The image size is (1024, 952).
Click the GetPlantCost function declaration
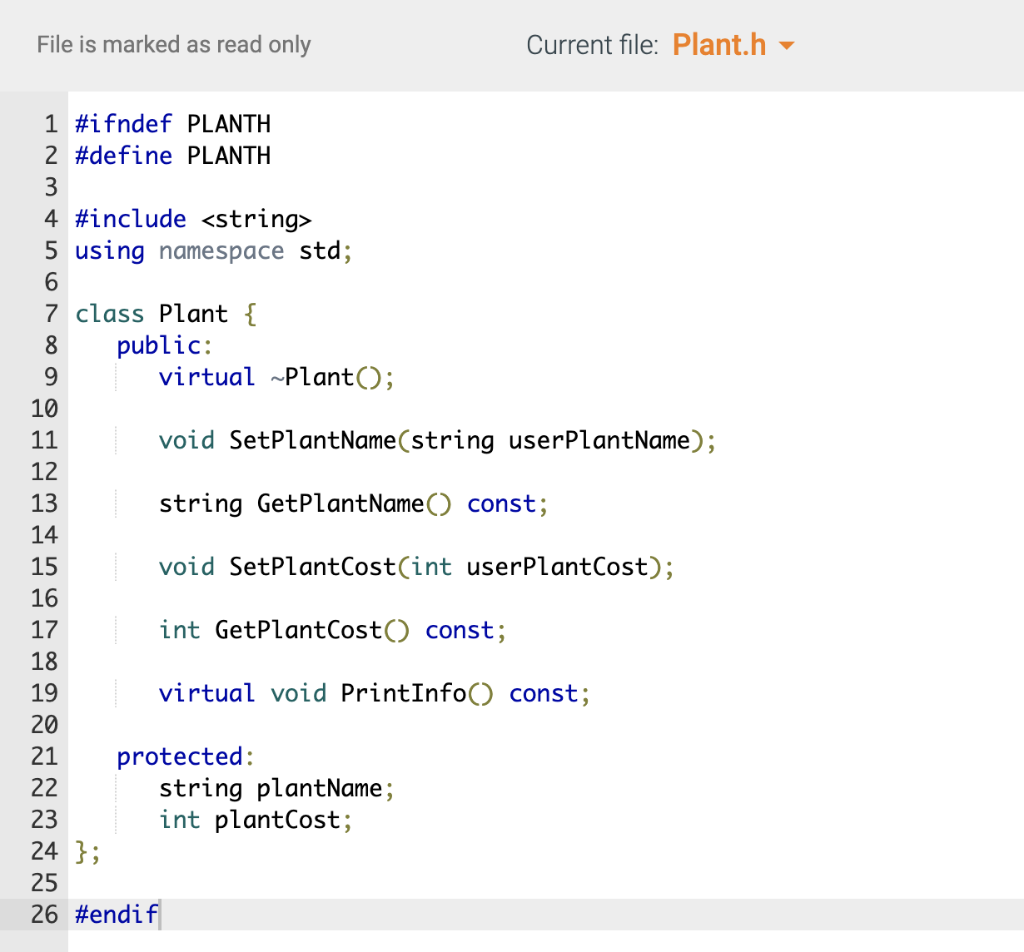click(330, 629)
